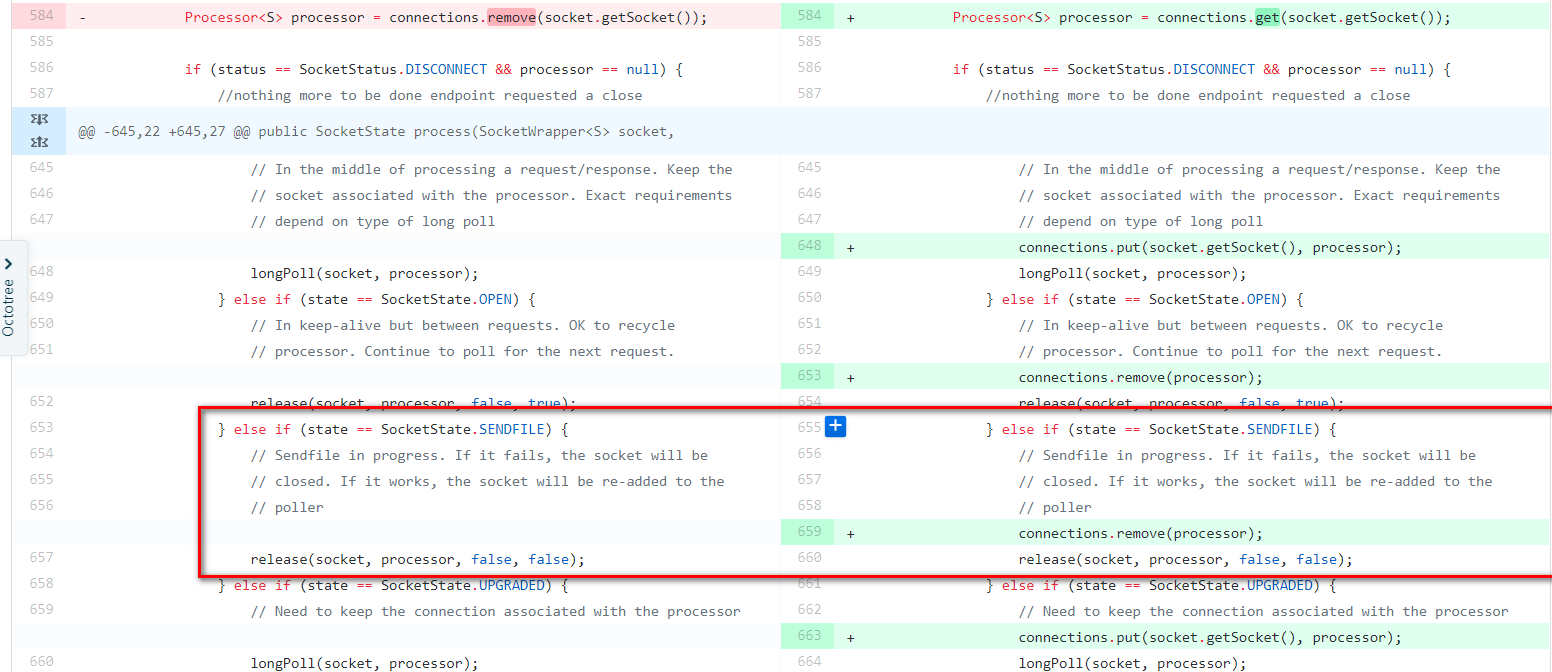The image size is (1552, 672).
Task: Select green added line number 659
Action: coord(809,533)
